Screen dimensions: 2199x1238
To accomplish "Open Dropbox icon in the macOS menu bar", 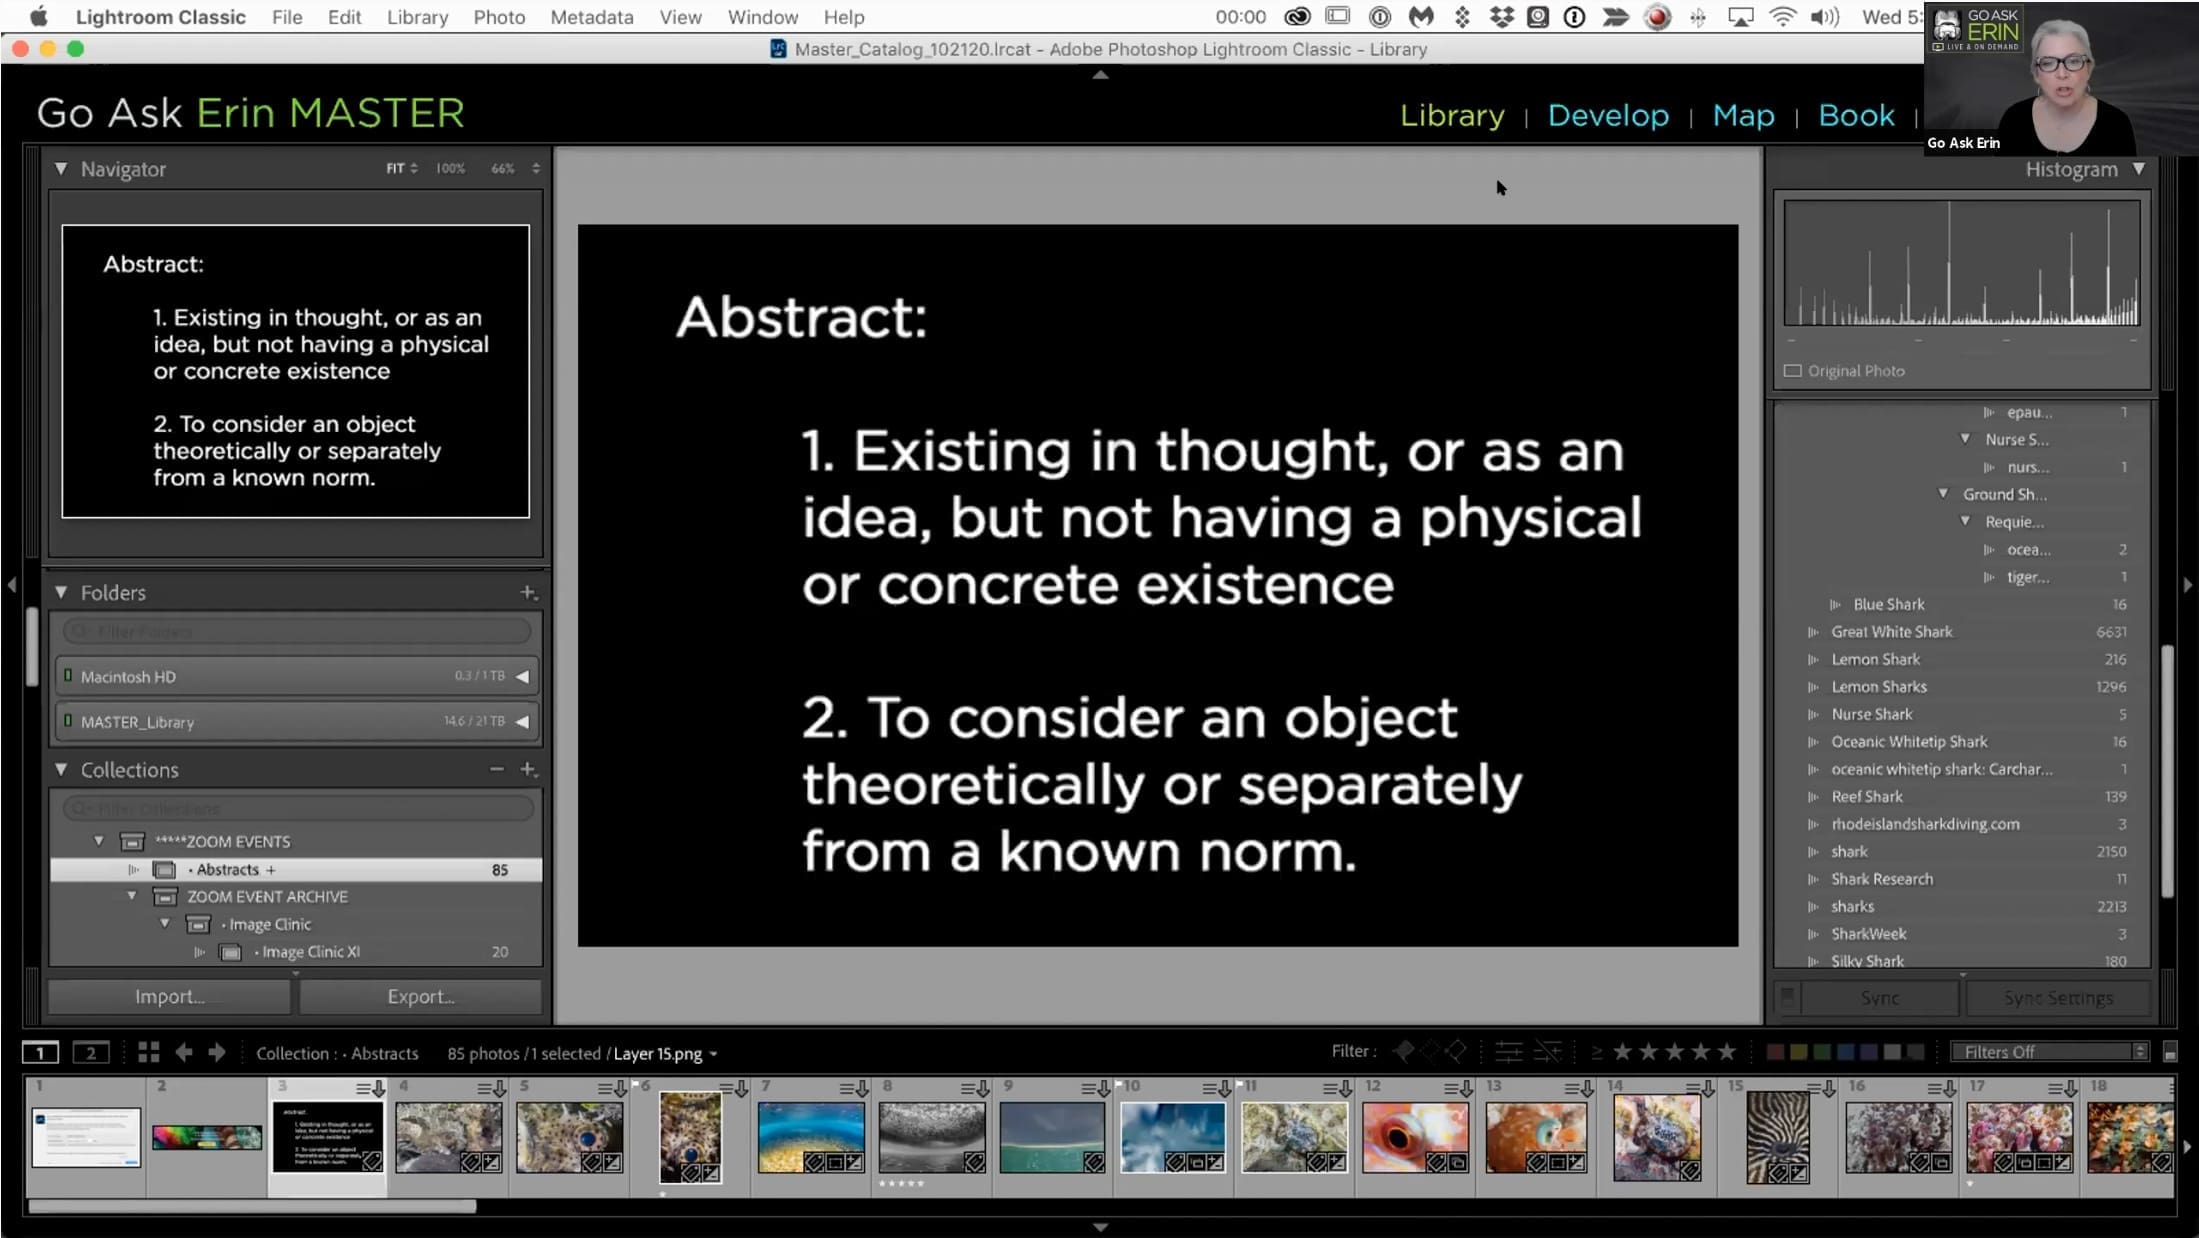I will [x=1501, y=17].
